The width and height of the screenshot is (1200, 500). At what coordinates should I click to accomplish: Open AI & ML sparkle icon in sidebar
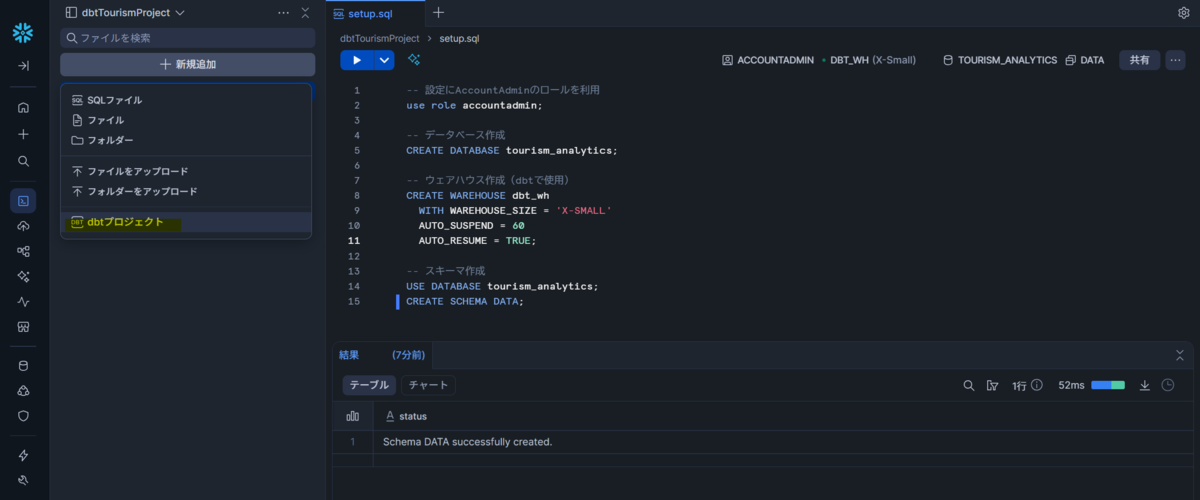[x=23, y=276]
